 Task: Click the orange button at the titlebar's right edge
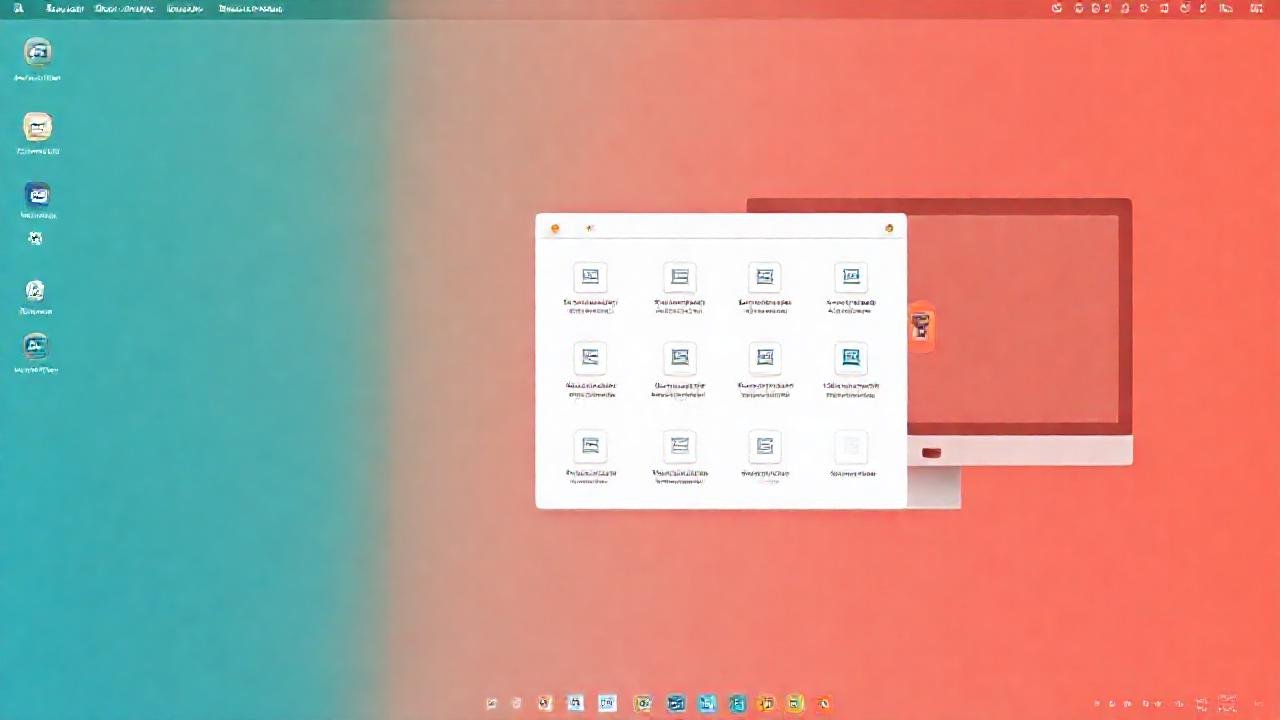point(888,228)
